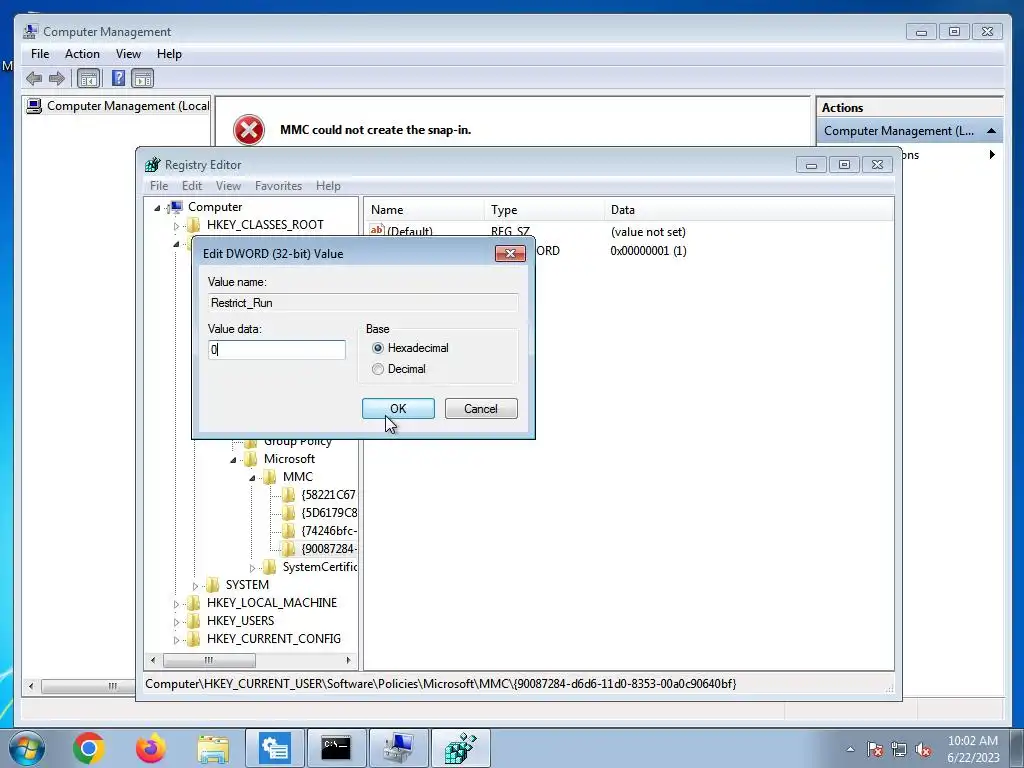The width and height of the screenshot is (1024, 768).
Task: Collapse the Computer Management (L... actions header
Action: coord(991,131)
